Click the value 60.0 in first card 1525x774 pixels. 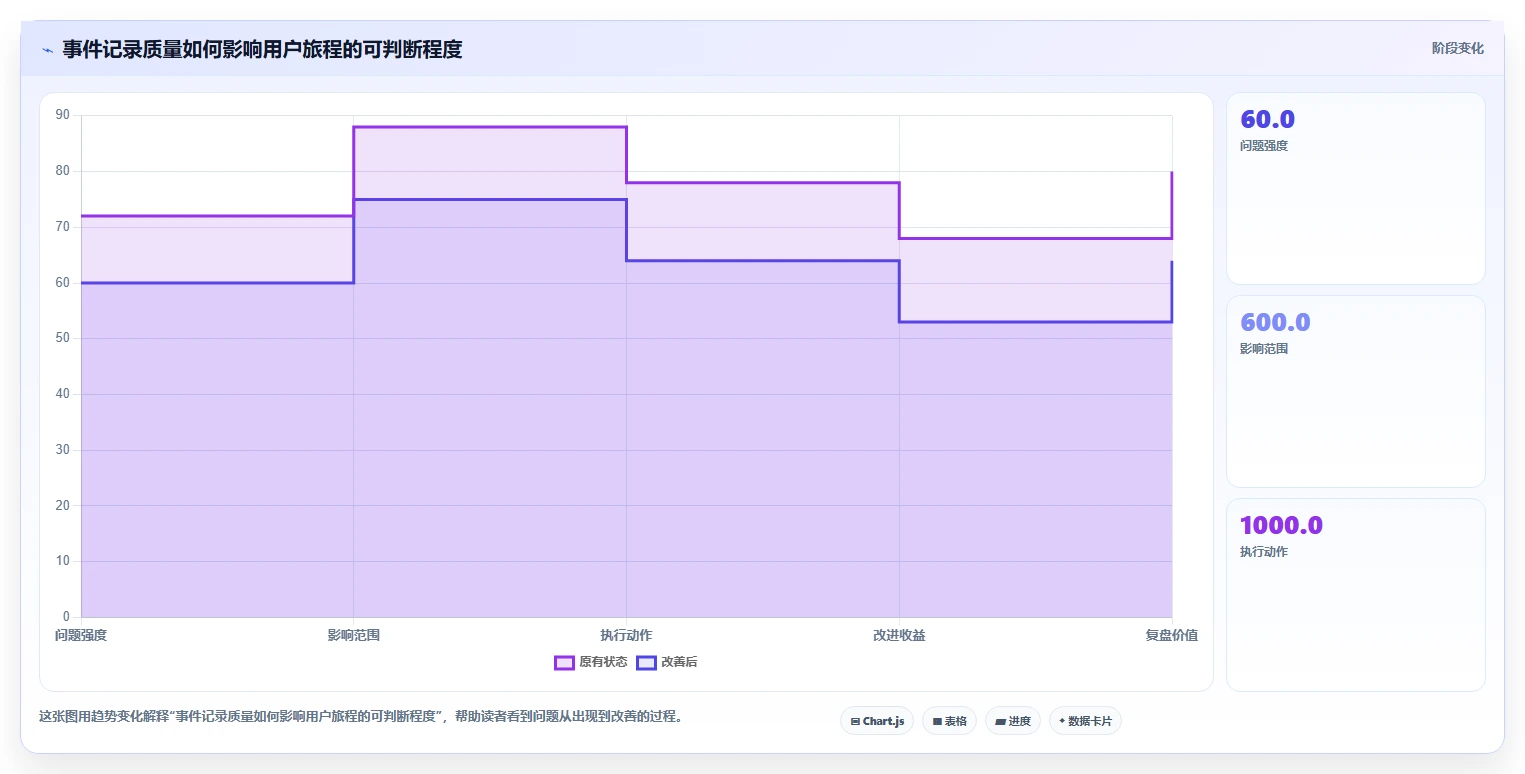tap(1267, 119)
